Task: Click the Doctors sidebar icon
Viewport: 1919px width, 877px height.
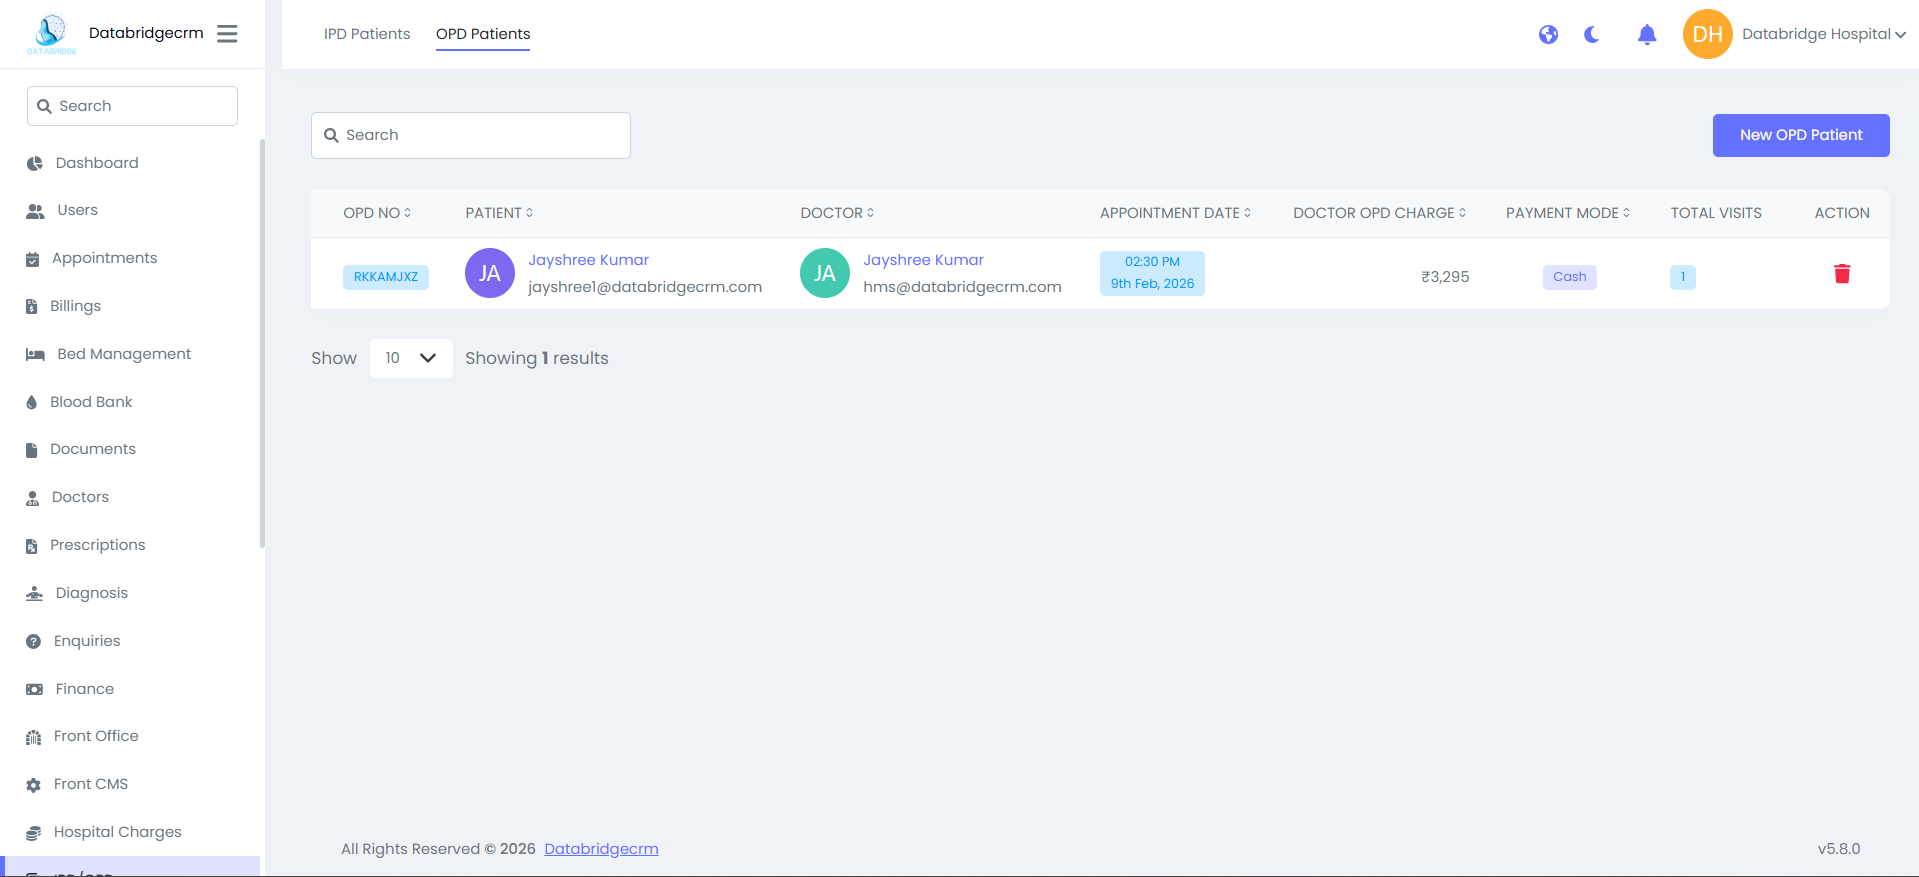Action: click(32, 498)
